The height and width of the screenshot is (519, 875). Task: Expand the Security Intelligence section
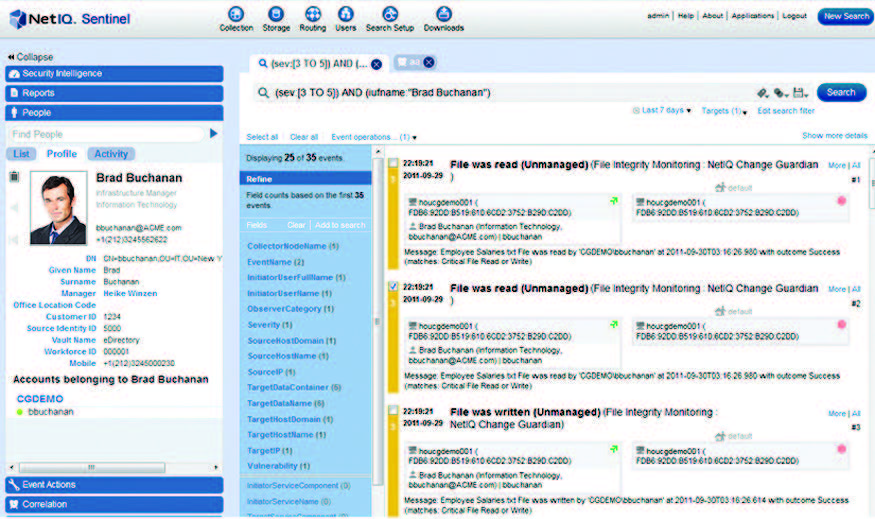click(x=114, y=74)
